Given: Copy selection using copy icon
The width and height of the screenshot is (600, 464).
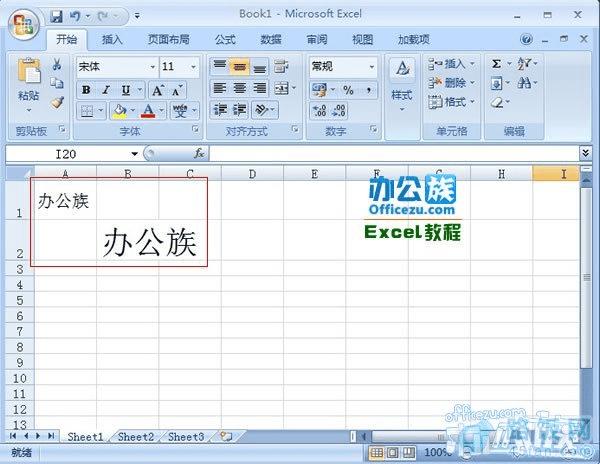Looking at the screenshot, I should (x=57, y=83).
